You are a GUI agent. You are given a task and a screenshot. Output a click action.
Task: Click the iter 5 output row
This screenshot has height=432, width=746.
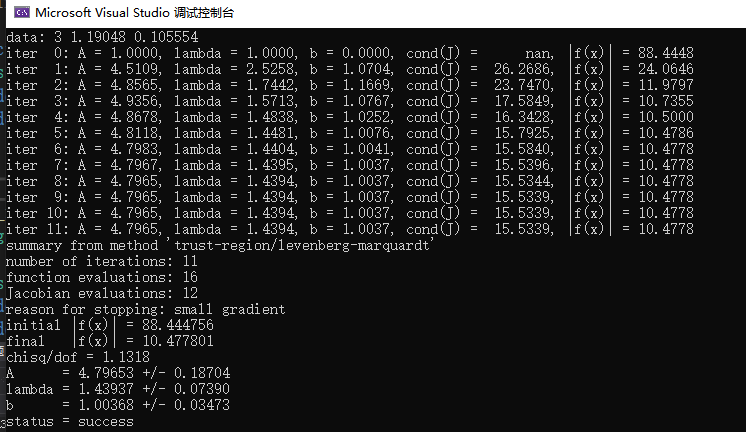(350, 133)
